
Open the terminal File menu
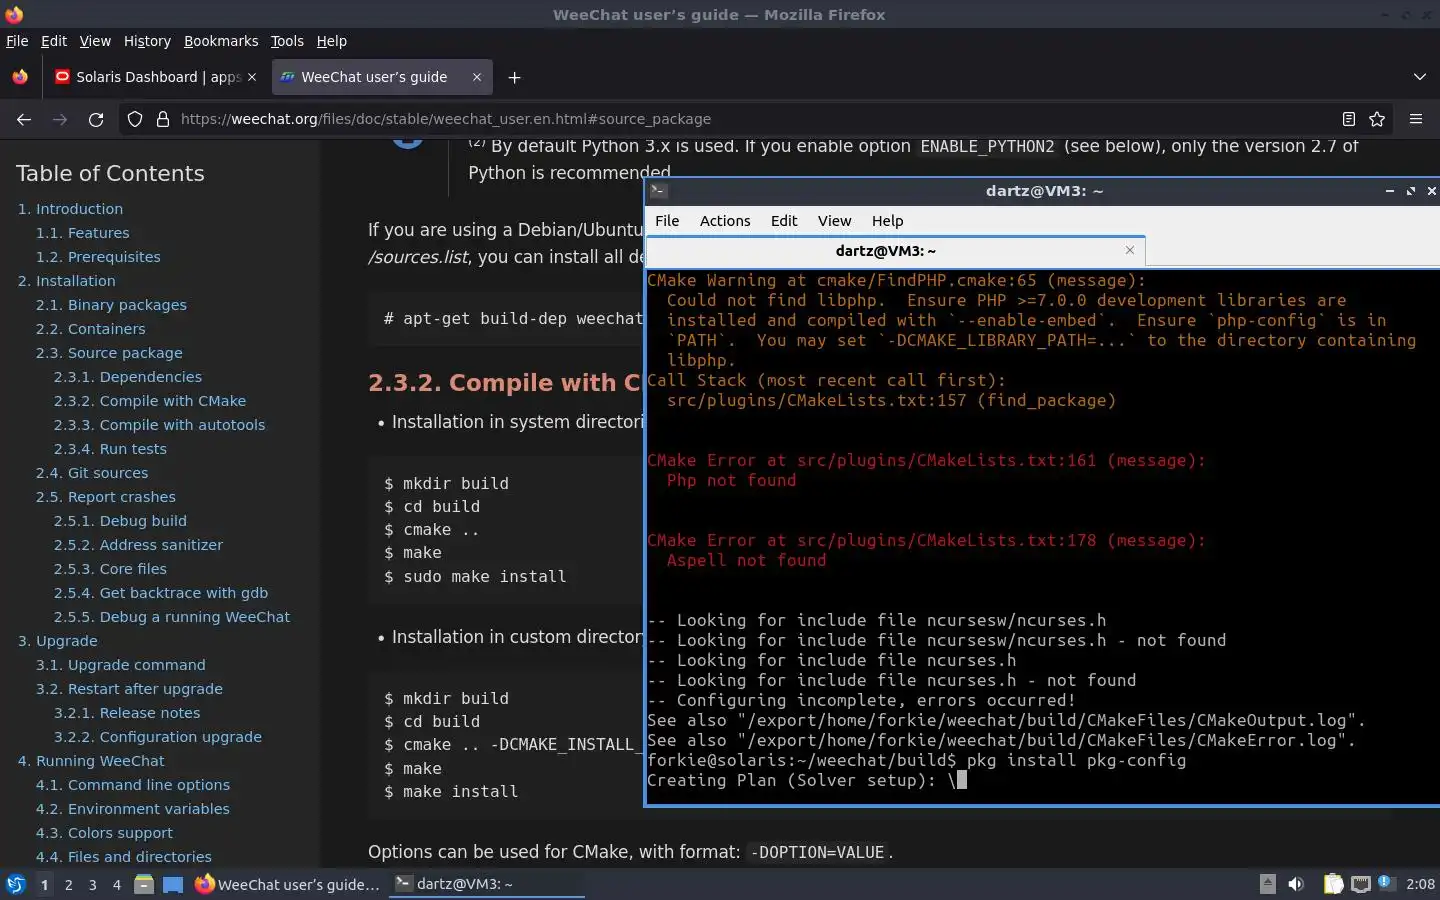point(667,221)
